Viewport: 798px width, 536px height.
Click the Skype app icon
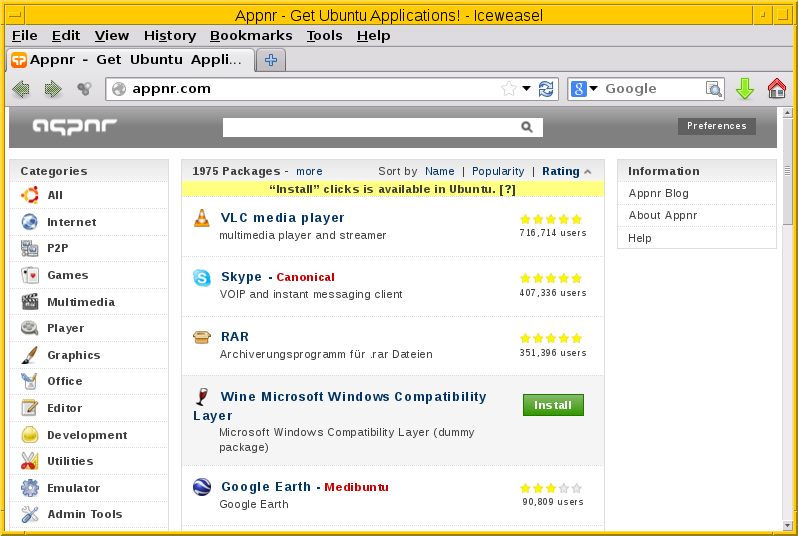[x=202, y=278]
